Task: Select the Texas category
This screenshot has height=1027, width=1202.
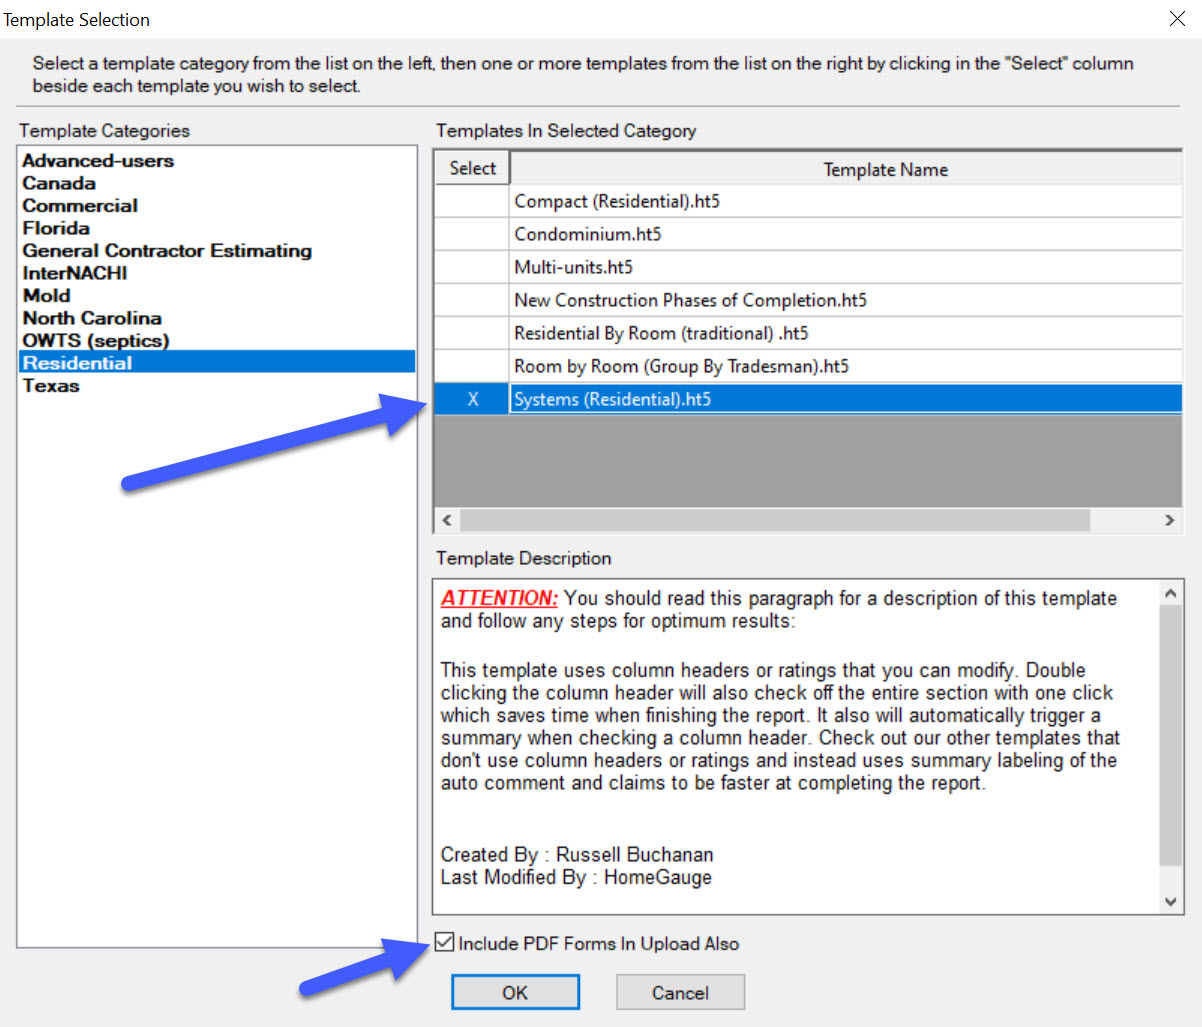Action: (51, 386)
